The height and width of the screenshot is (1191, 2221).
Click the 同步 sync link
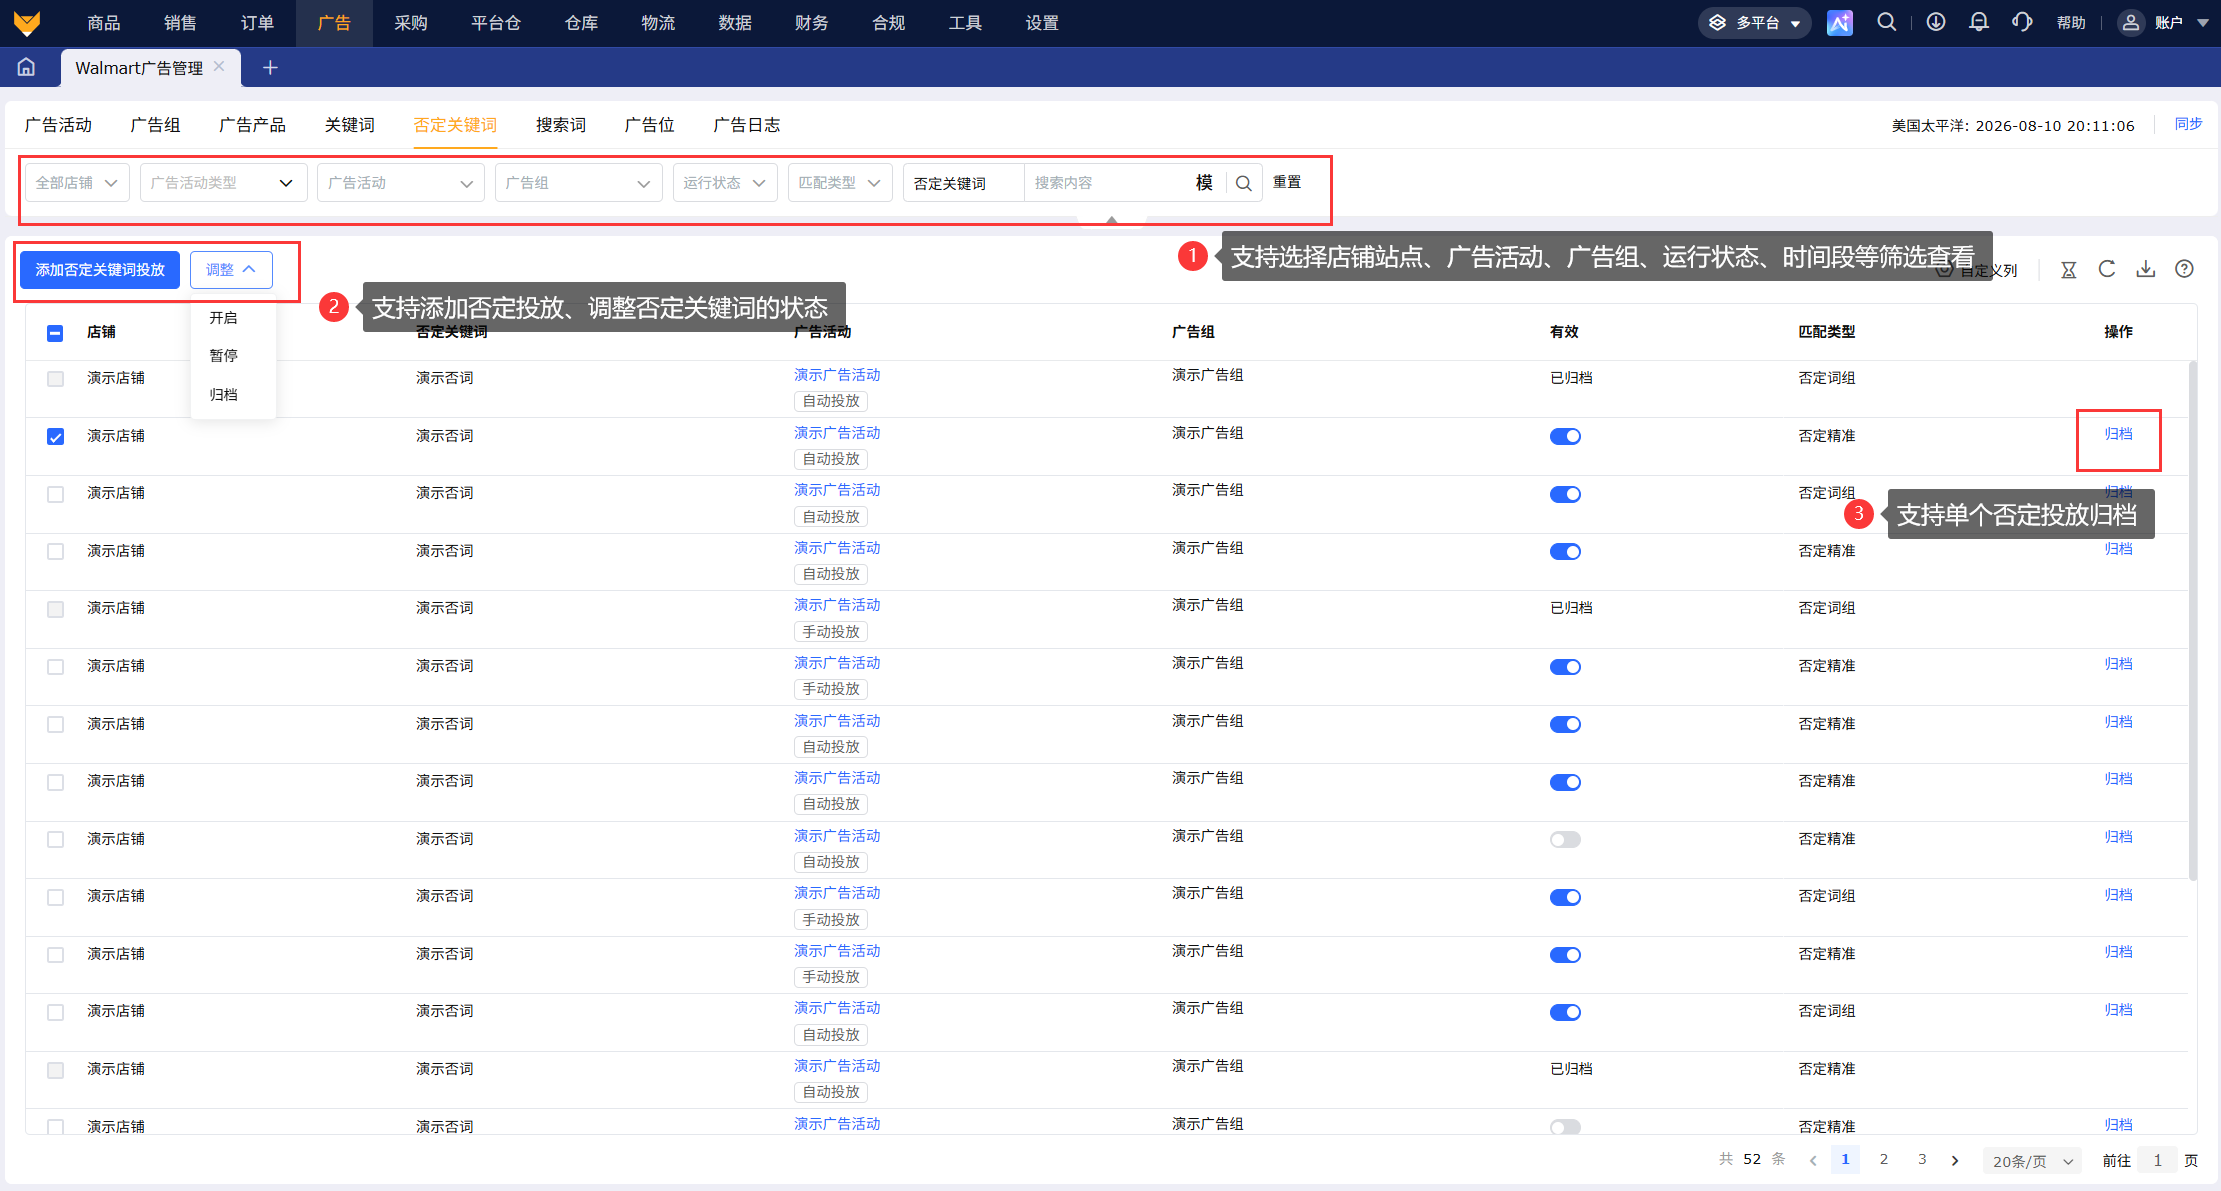pos(2188,124)
